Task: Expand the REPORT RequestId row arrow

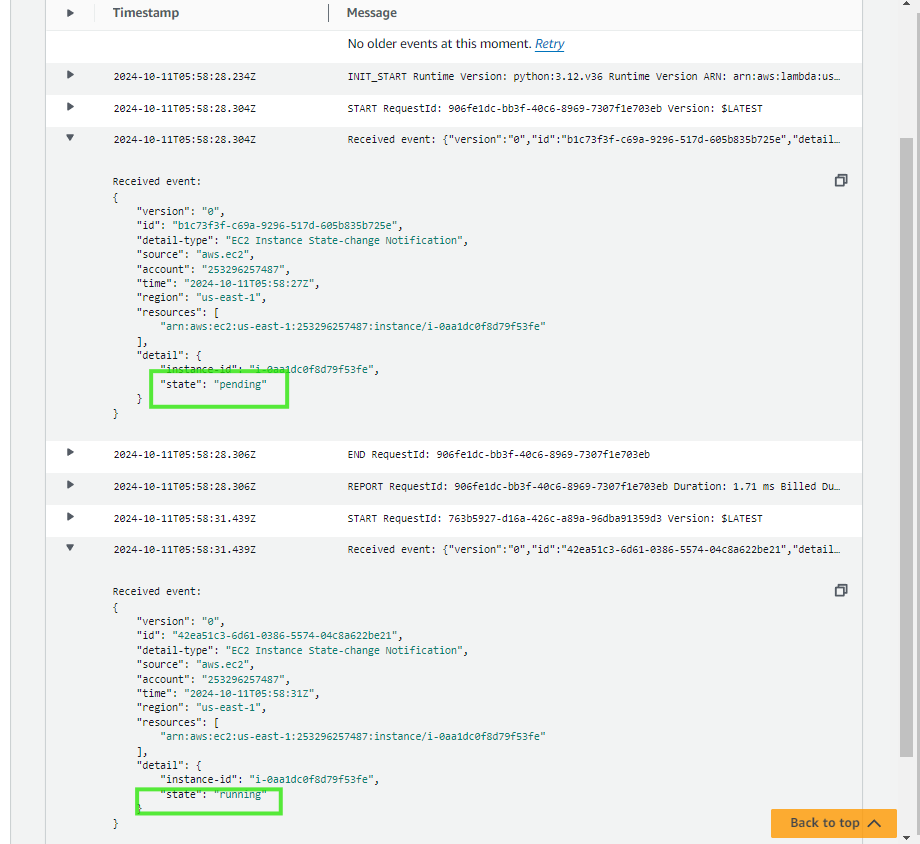Action: (70, 485)
